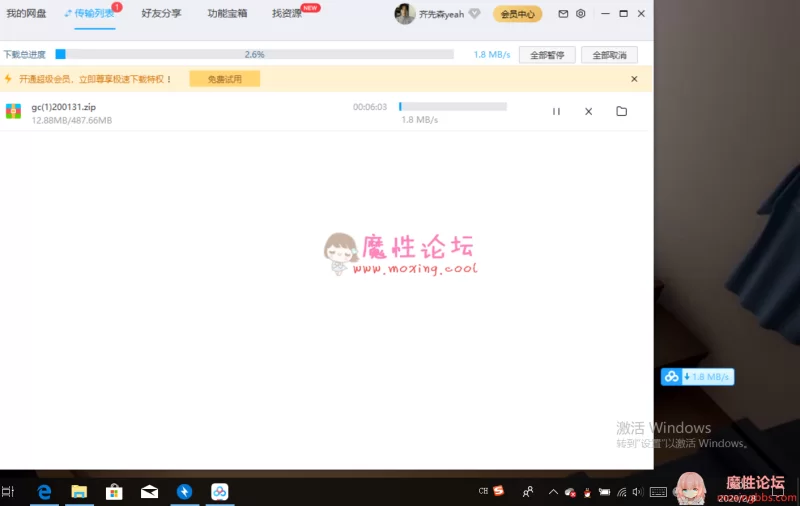Viewport: 800px width, 506px height.
Task: Open folder for gc(1)200131.zip download
Action: [621, 111]
